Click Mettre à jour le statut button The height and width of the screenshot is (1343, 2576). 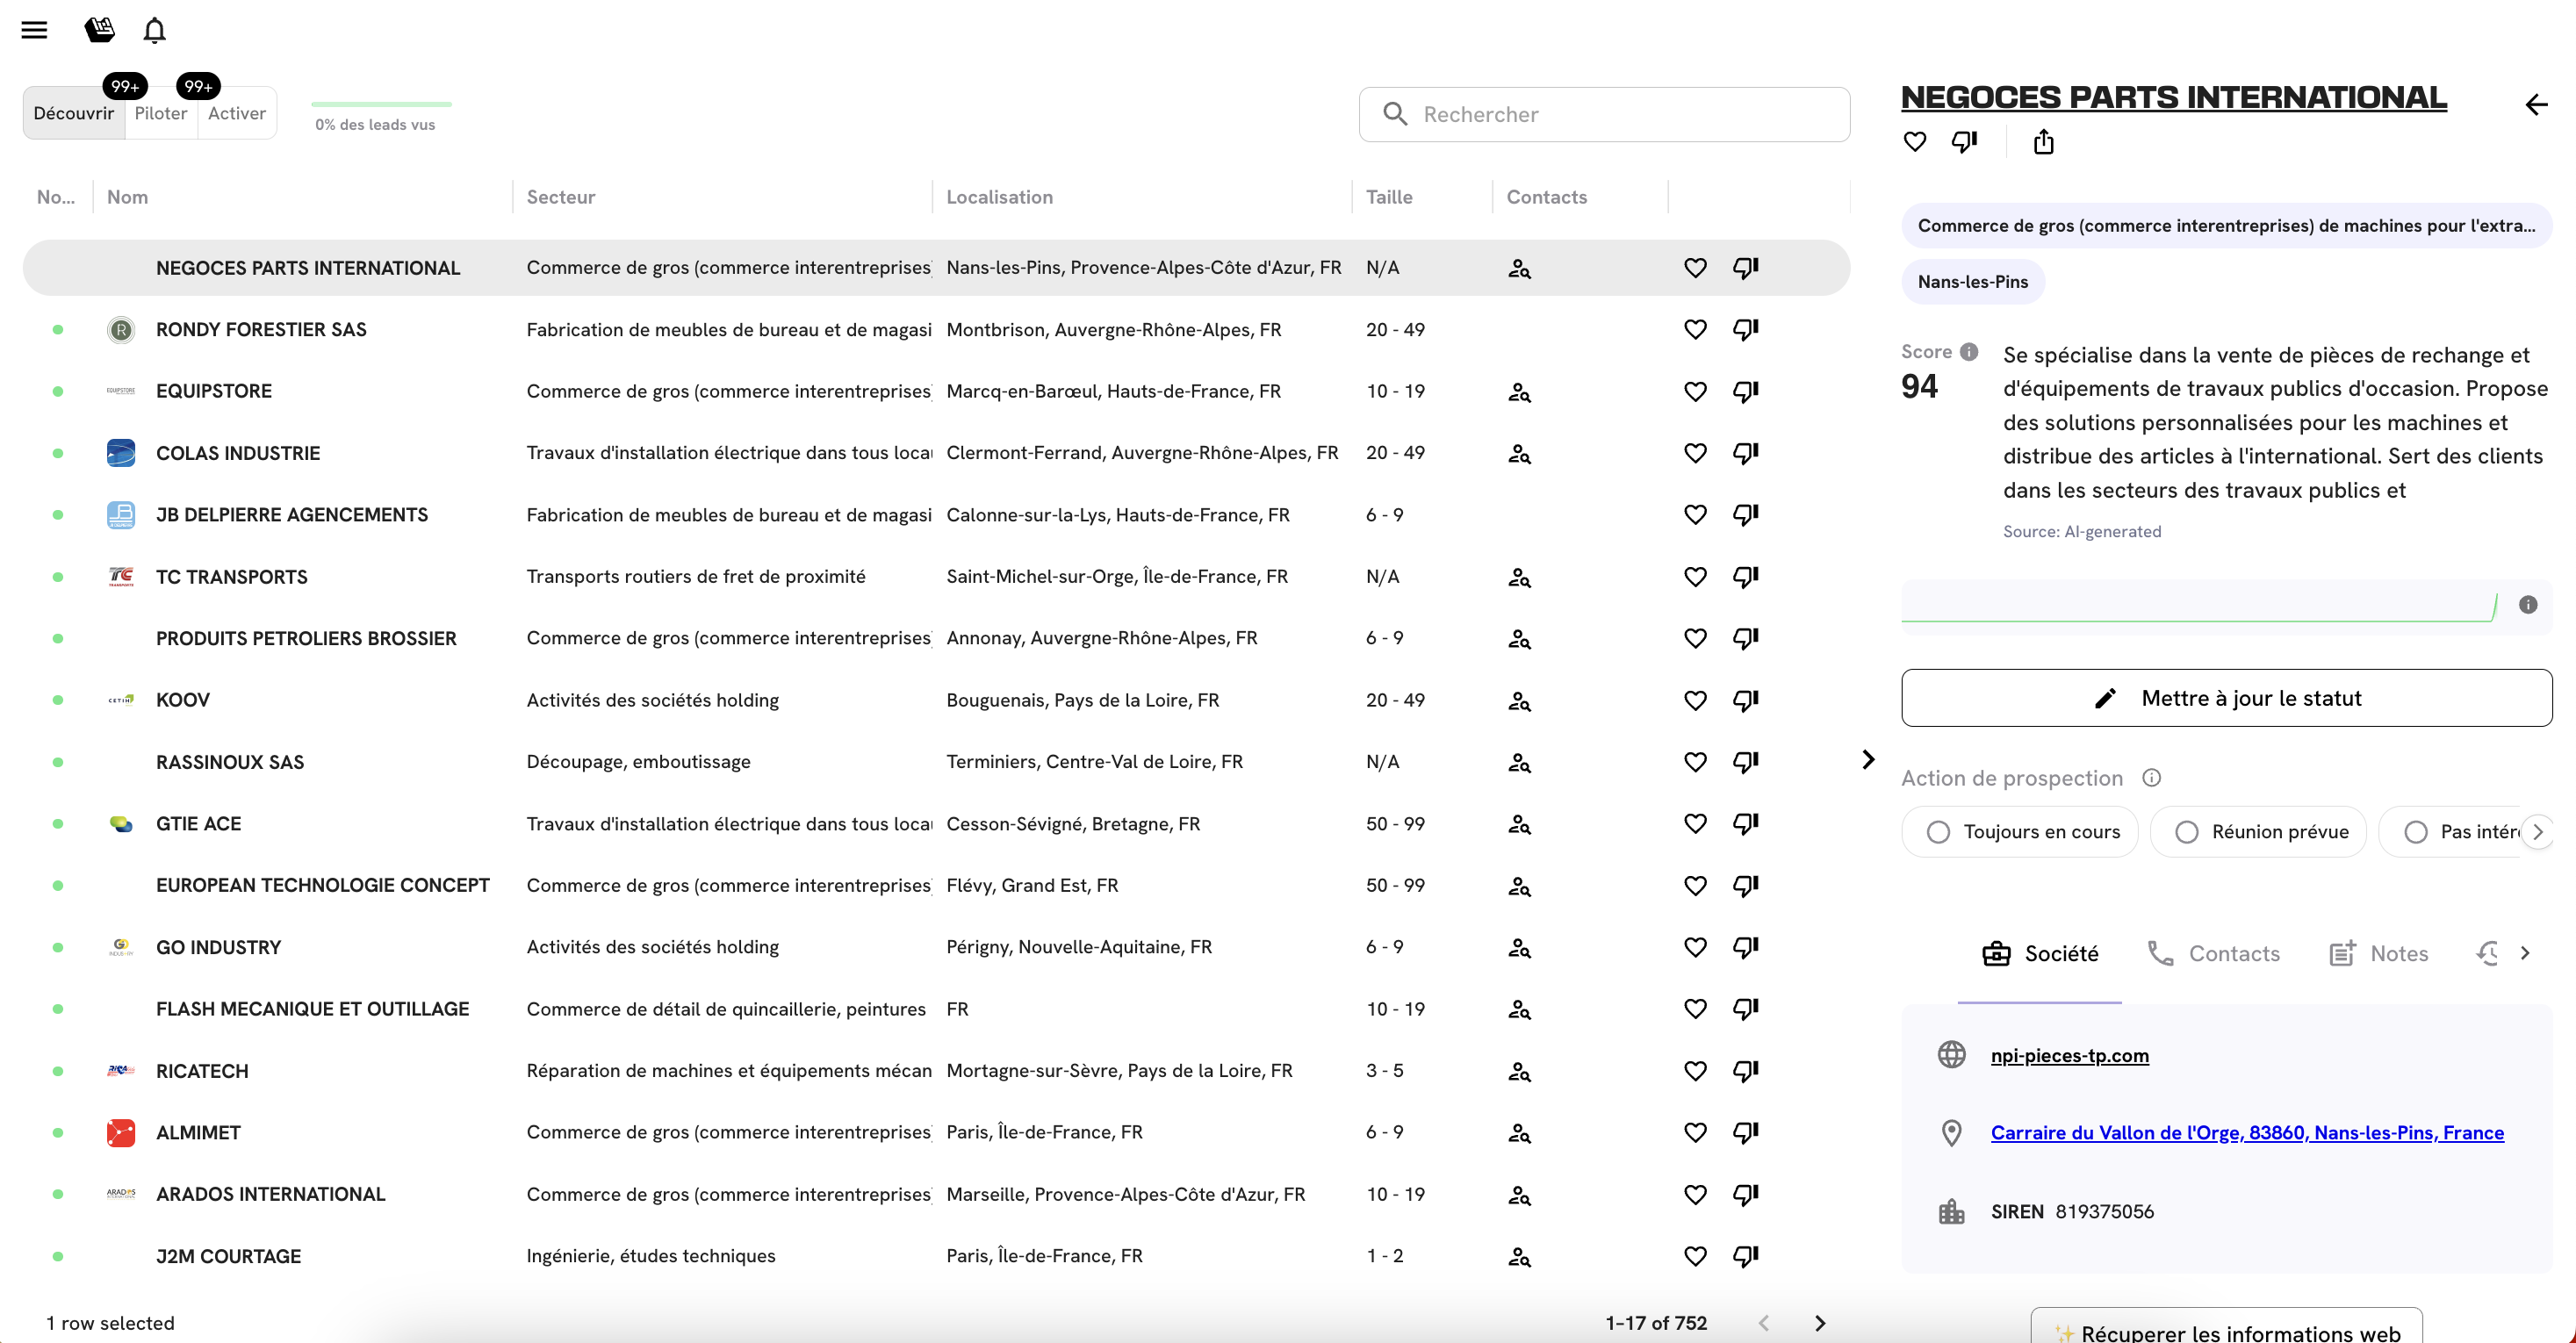point(2226,698)
